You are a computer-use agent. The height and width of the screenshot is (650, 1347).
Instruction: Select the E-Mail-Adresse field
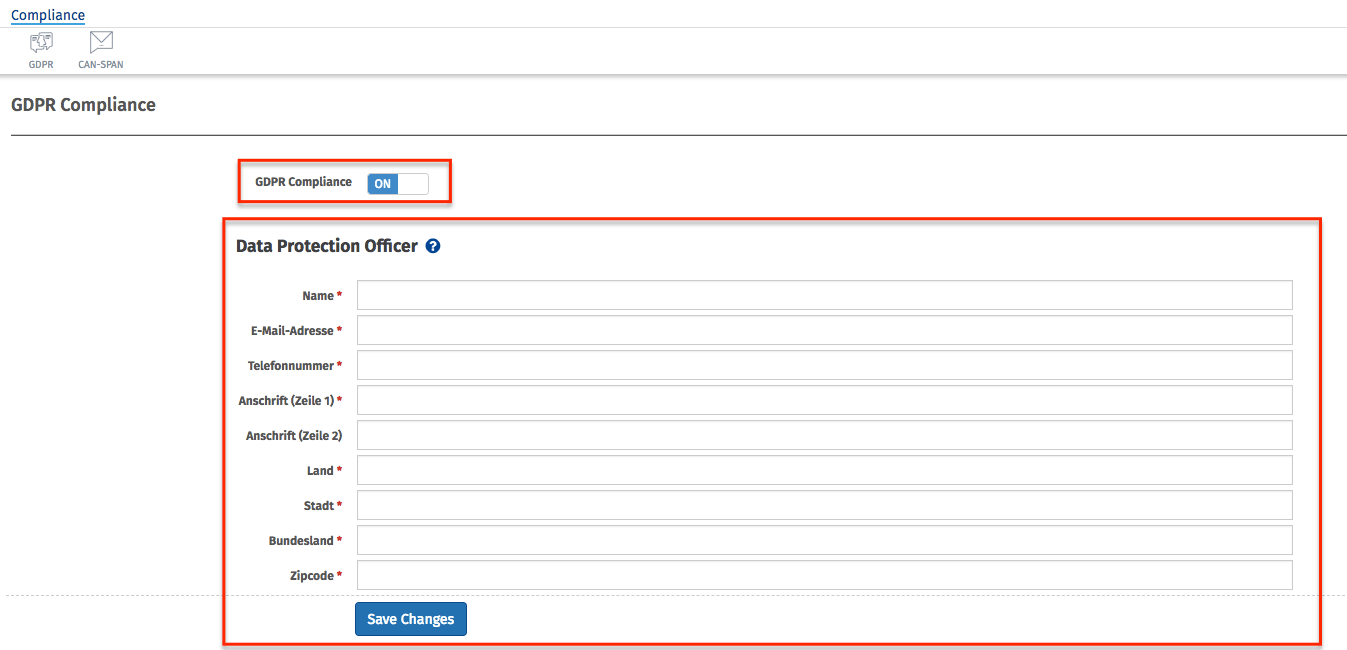824,330
